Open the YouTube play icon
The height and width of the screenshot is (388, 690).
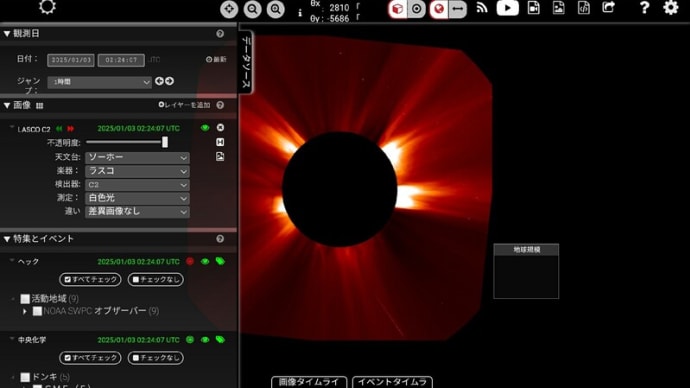pos(507,8)
